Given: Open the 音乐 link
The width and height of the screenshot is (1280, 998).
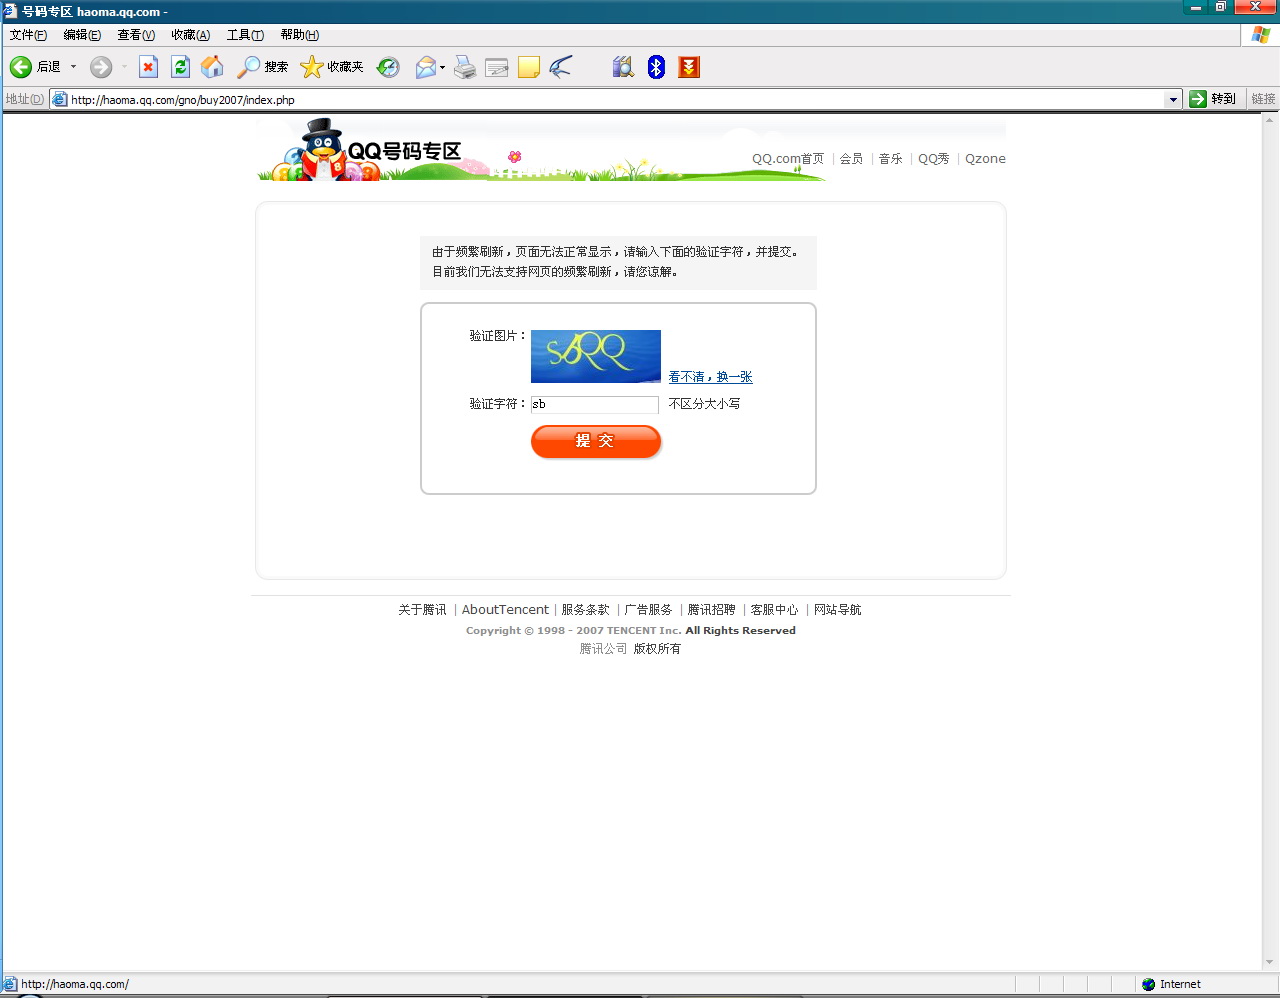Looking at the screenshot, I should click(890, 159).
